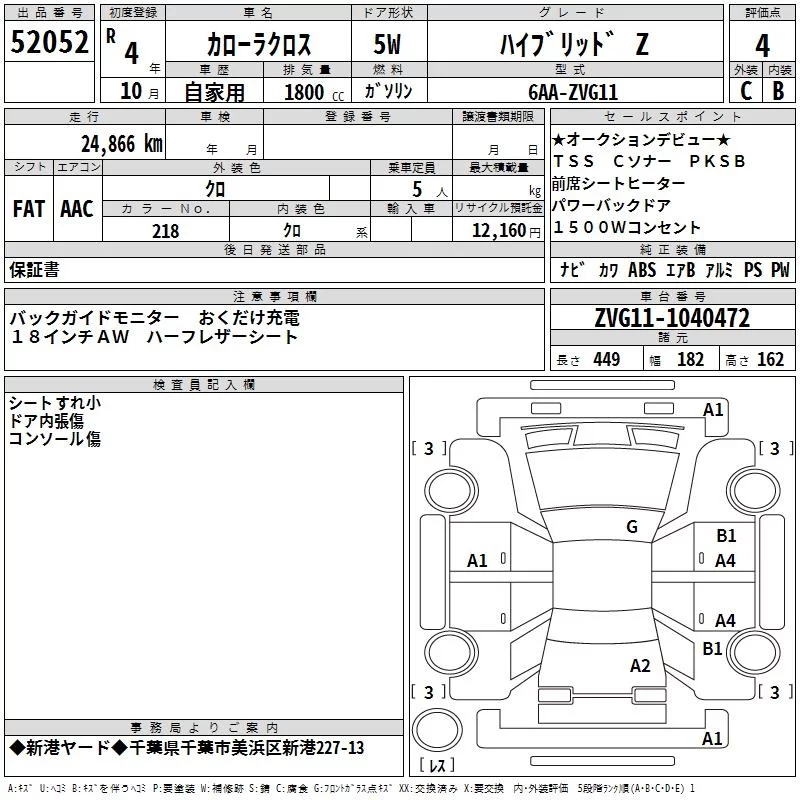Select the interior grade B
The image size is (800, 800).
[x=779, y=89]
